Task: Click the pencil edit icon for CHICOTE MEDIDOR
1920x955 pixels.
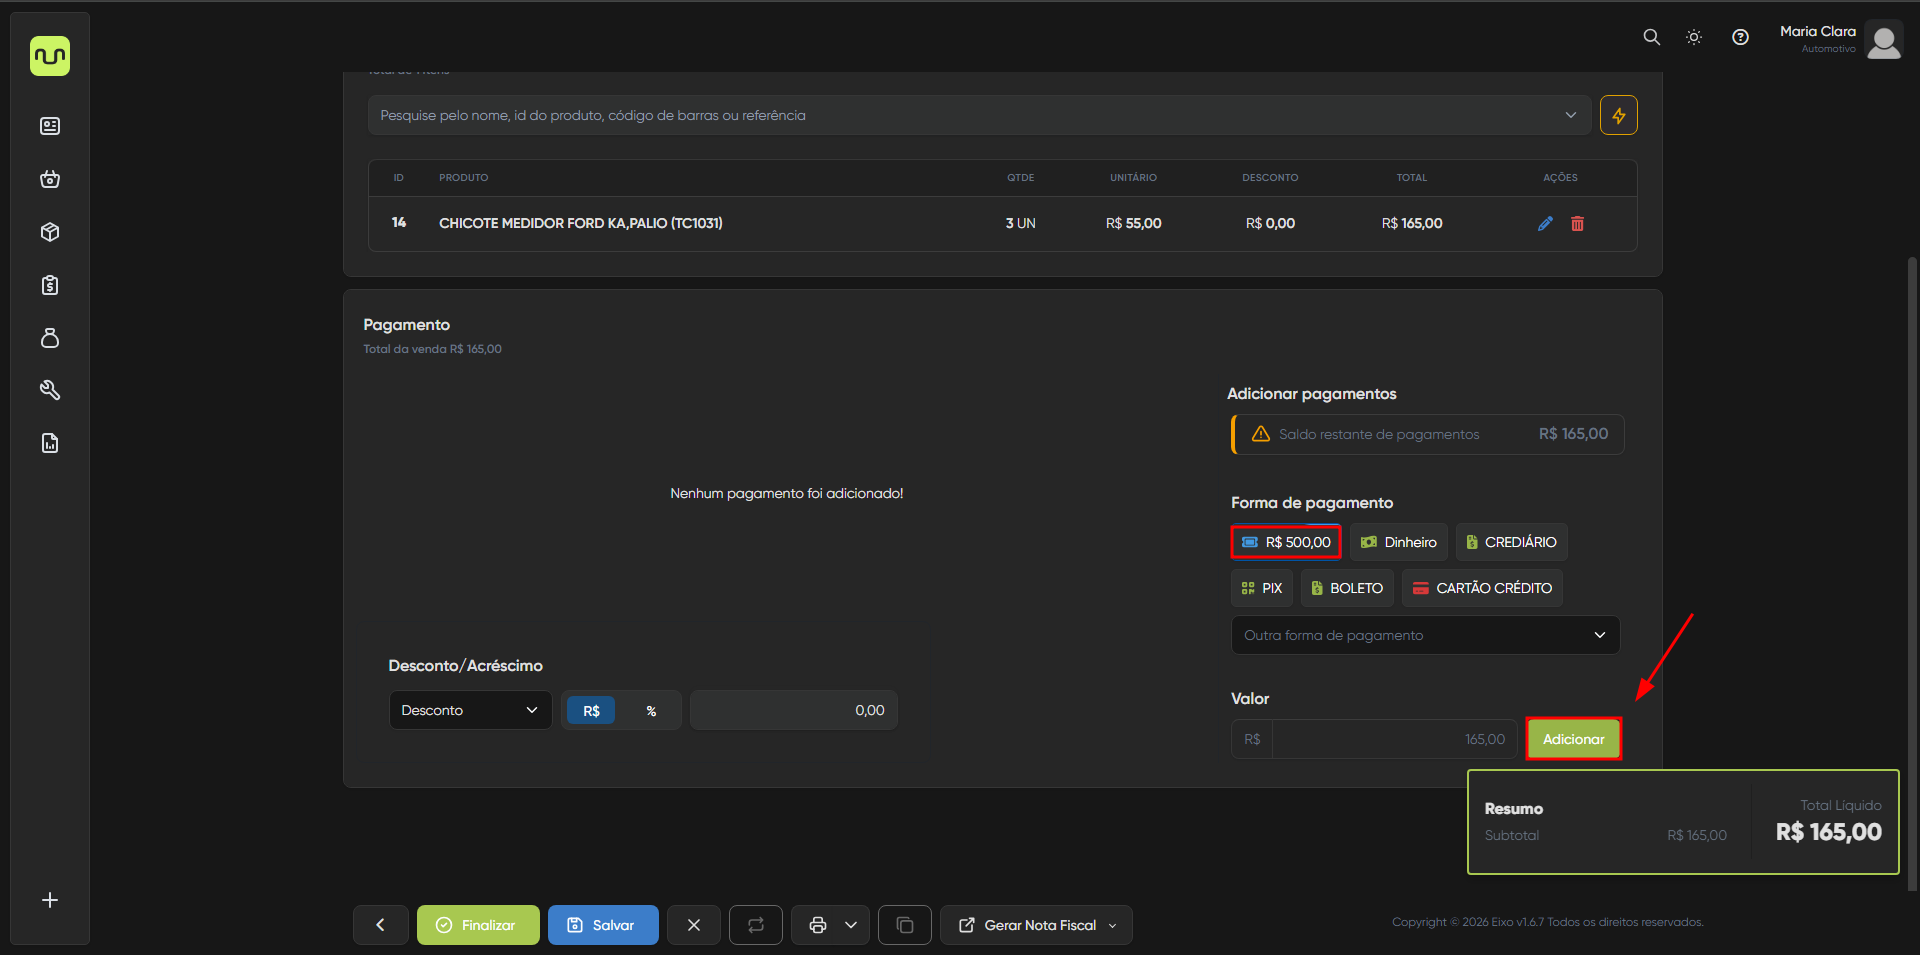Action: pyautogui.click(x=1545, y=223)
